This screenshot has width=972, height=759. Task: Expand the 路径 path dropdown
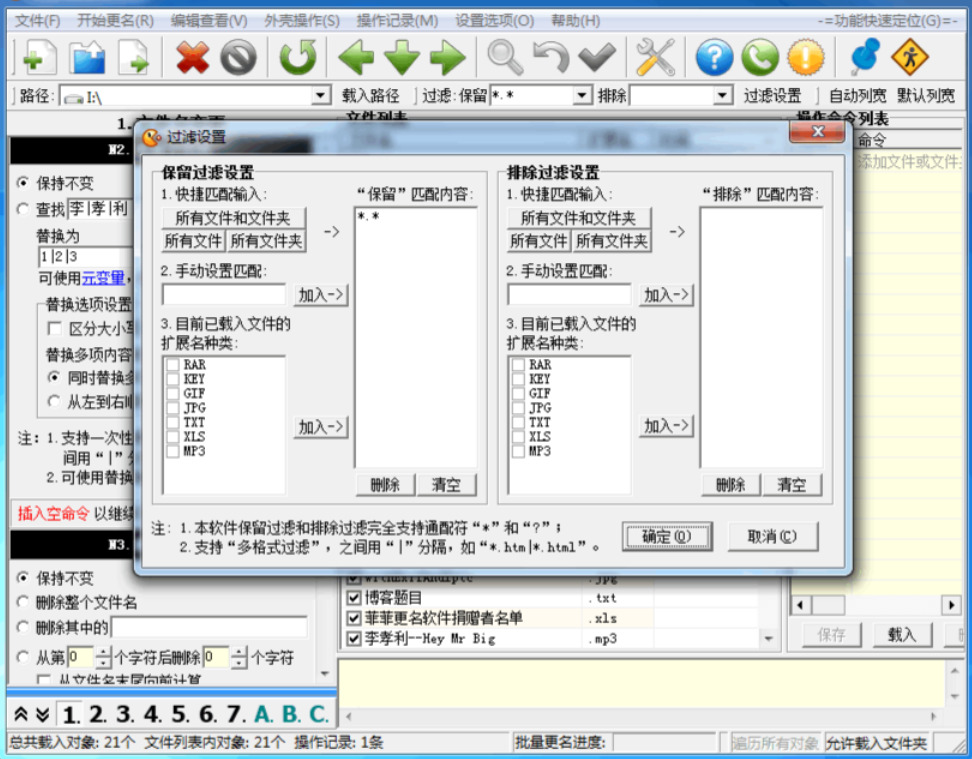pos(320,95)
